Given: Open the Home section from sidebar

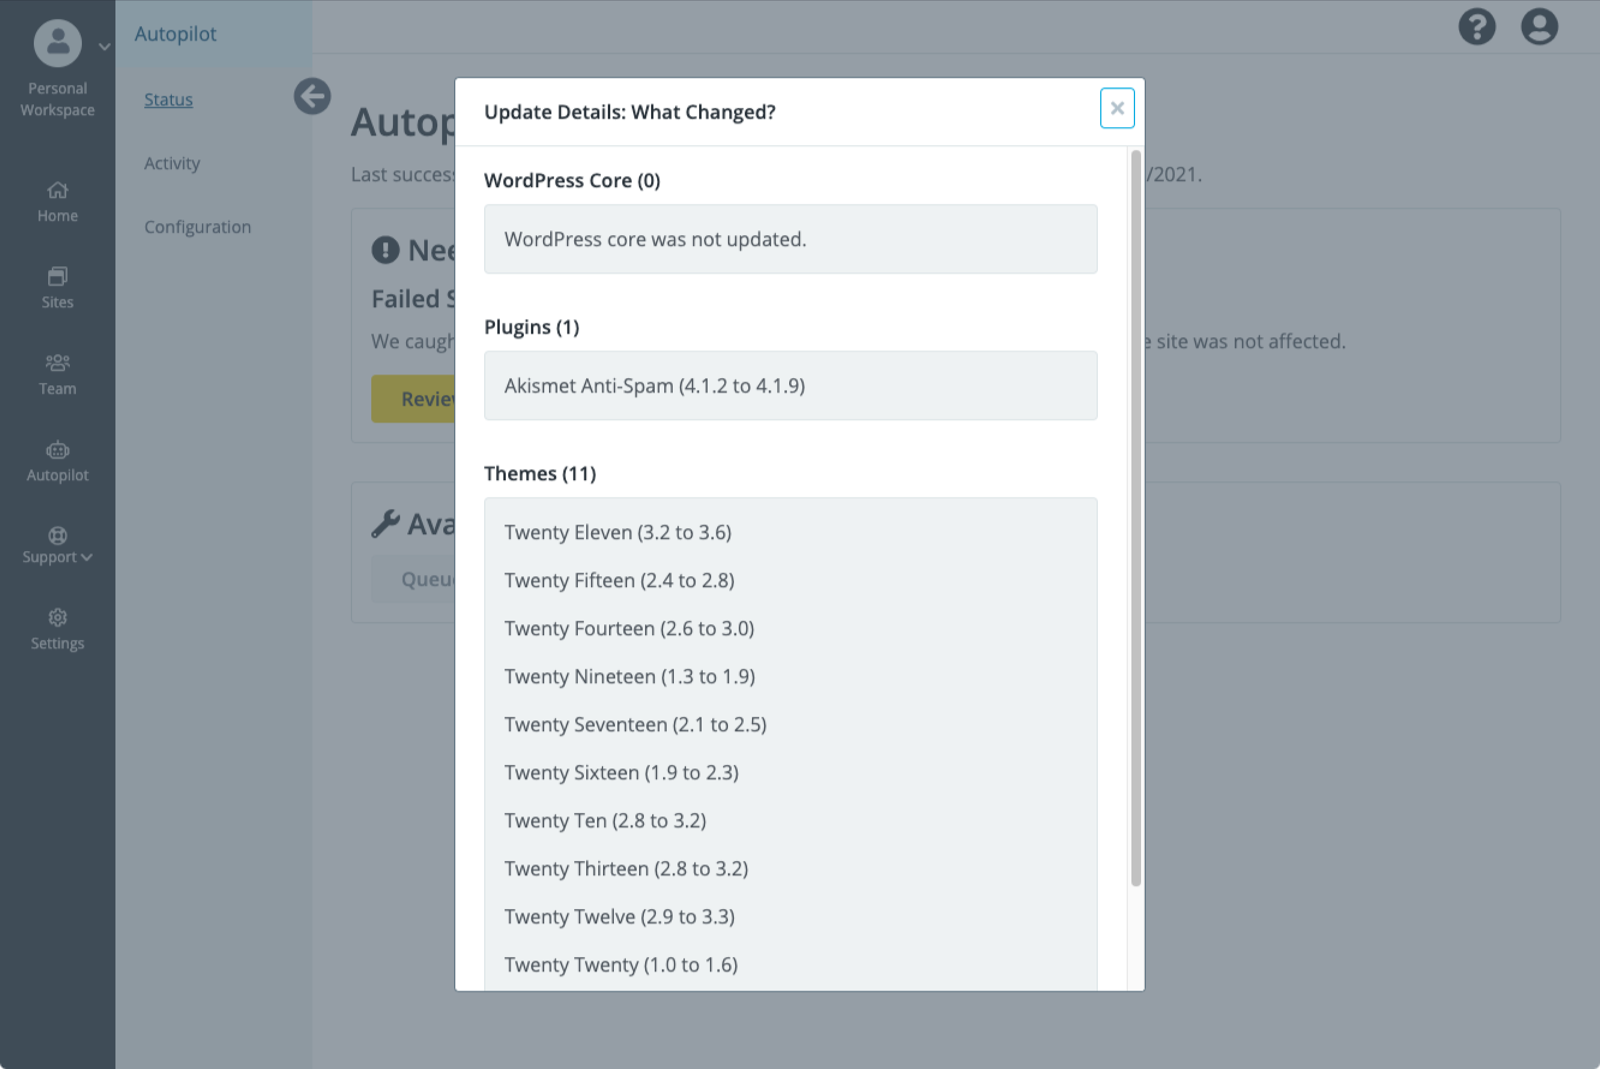Looking at the screenshot, I should [x=57, y=200].
